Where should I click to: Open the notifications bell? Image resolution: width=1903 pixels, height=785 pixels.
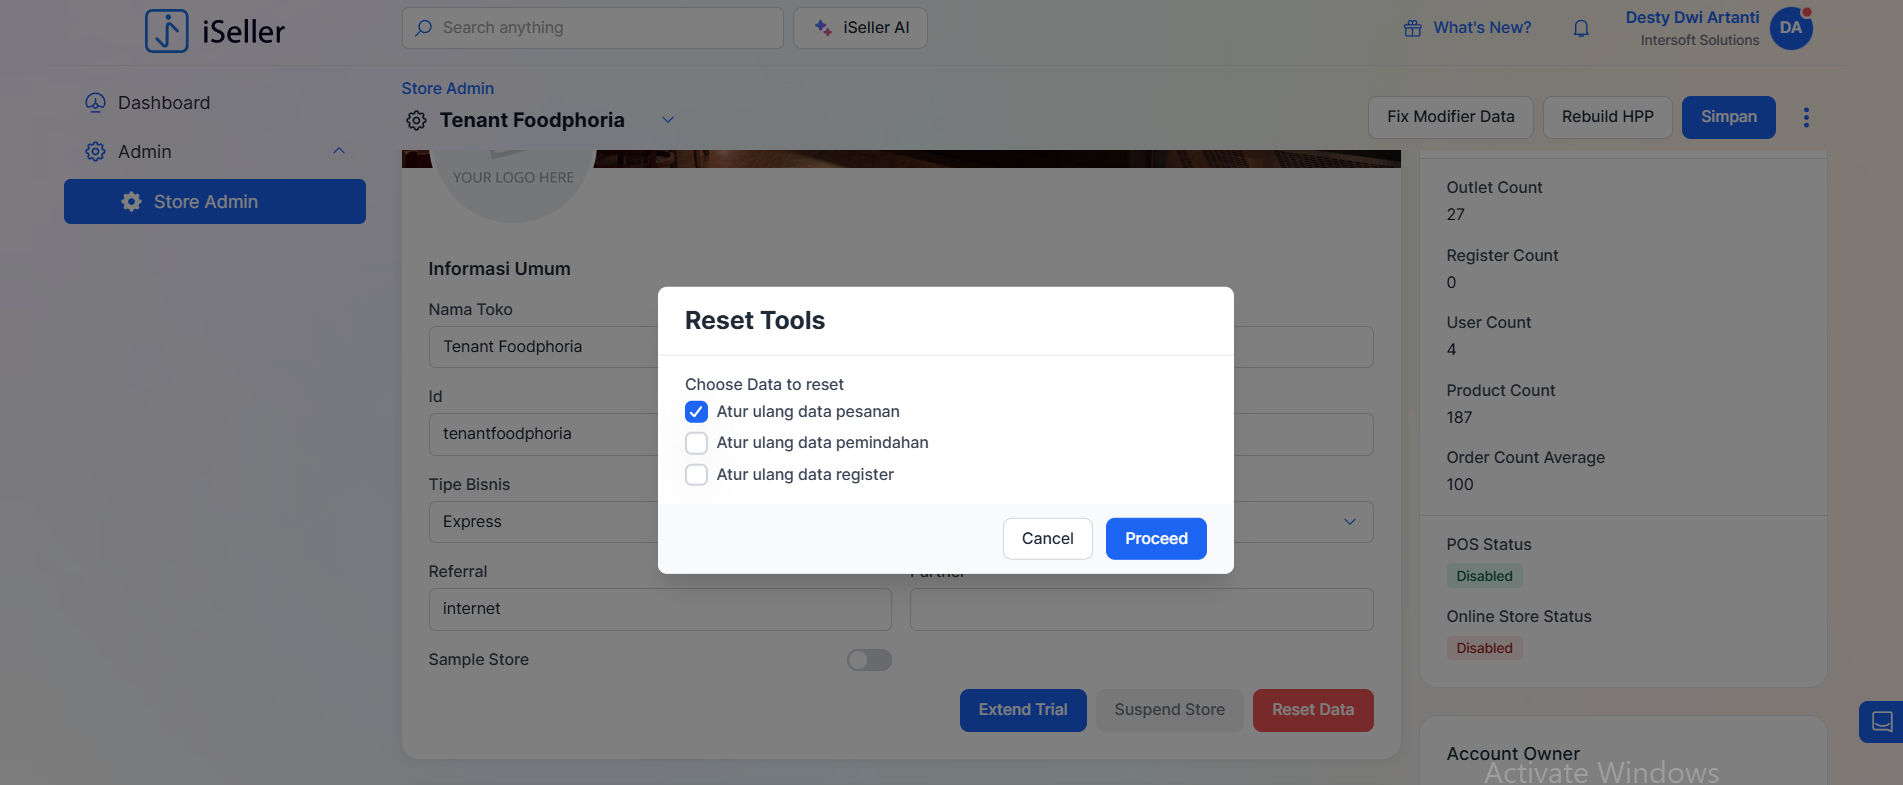(1581, 28)
